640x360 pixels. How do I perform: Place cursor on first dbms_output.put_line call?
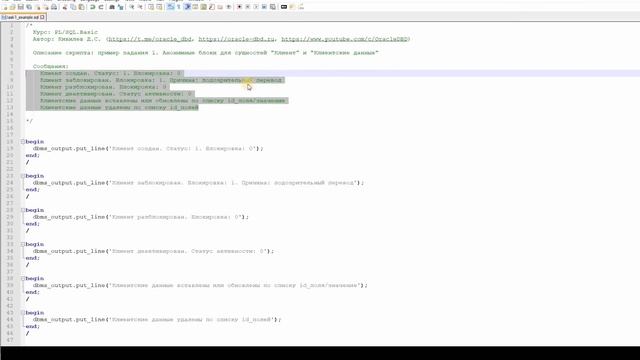click(x=69, y=149)
